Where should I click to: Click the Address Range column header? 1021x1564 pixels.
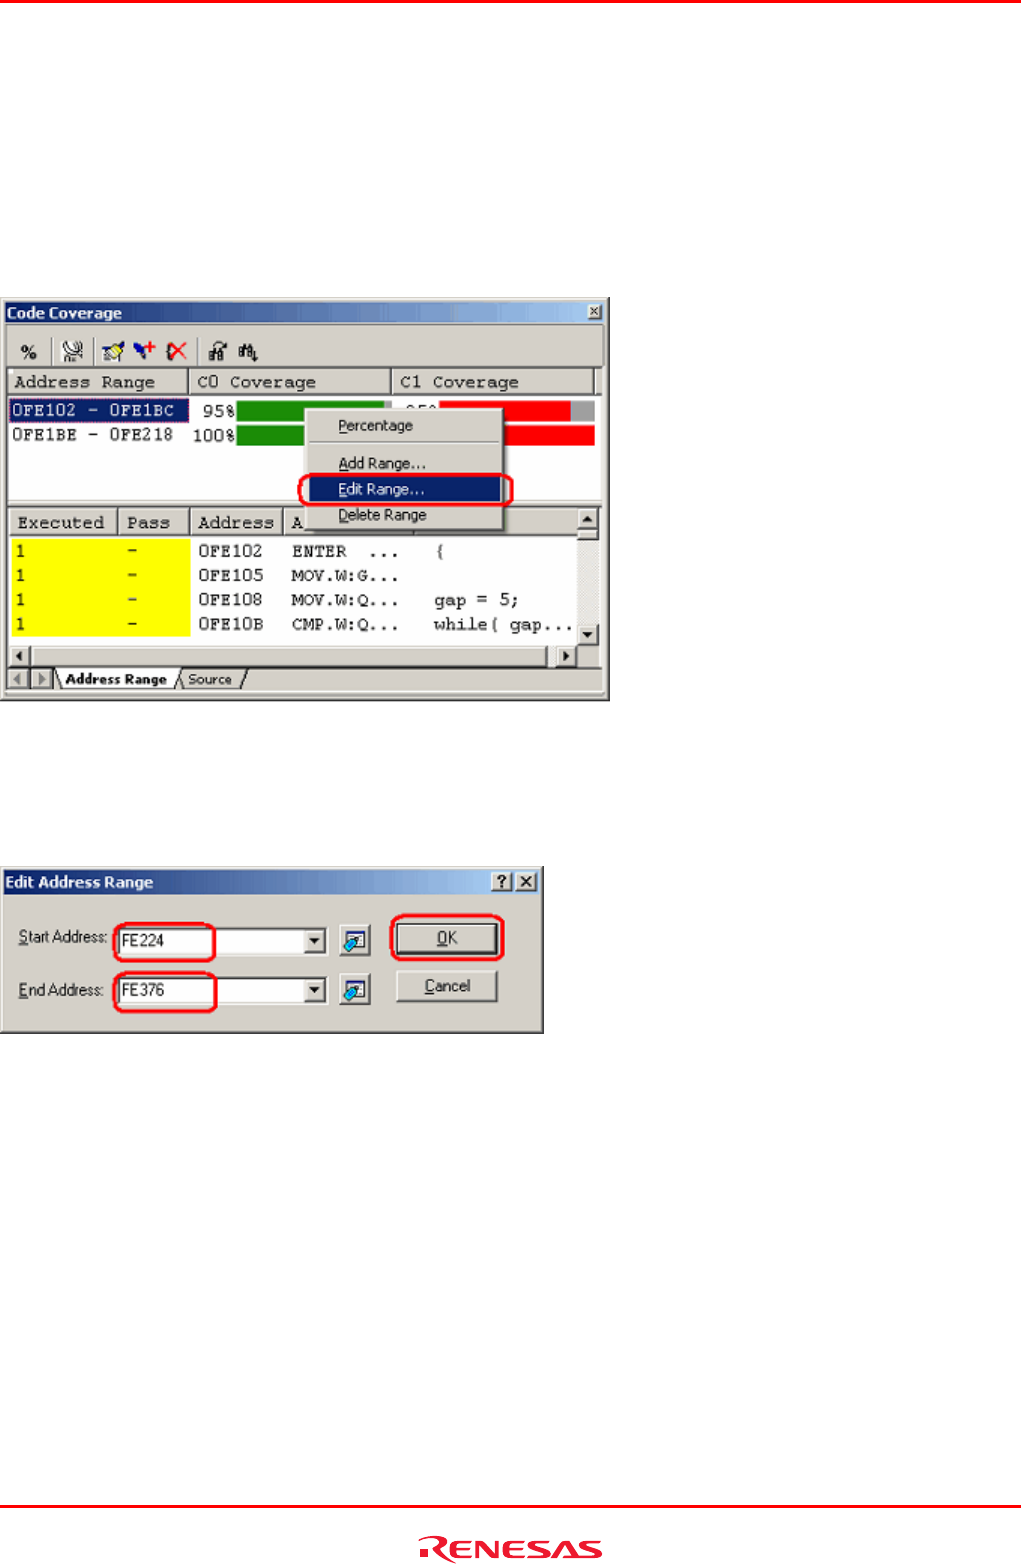(98, 382)
